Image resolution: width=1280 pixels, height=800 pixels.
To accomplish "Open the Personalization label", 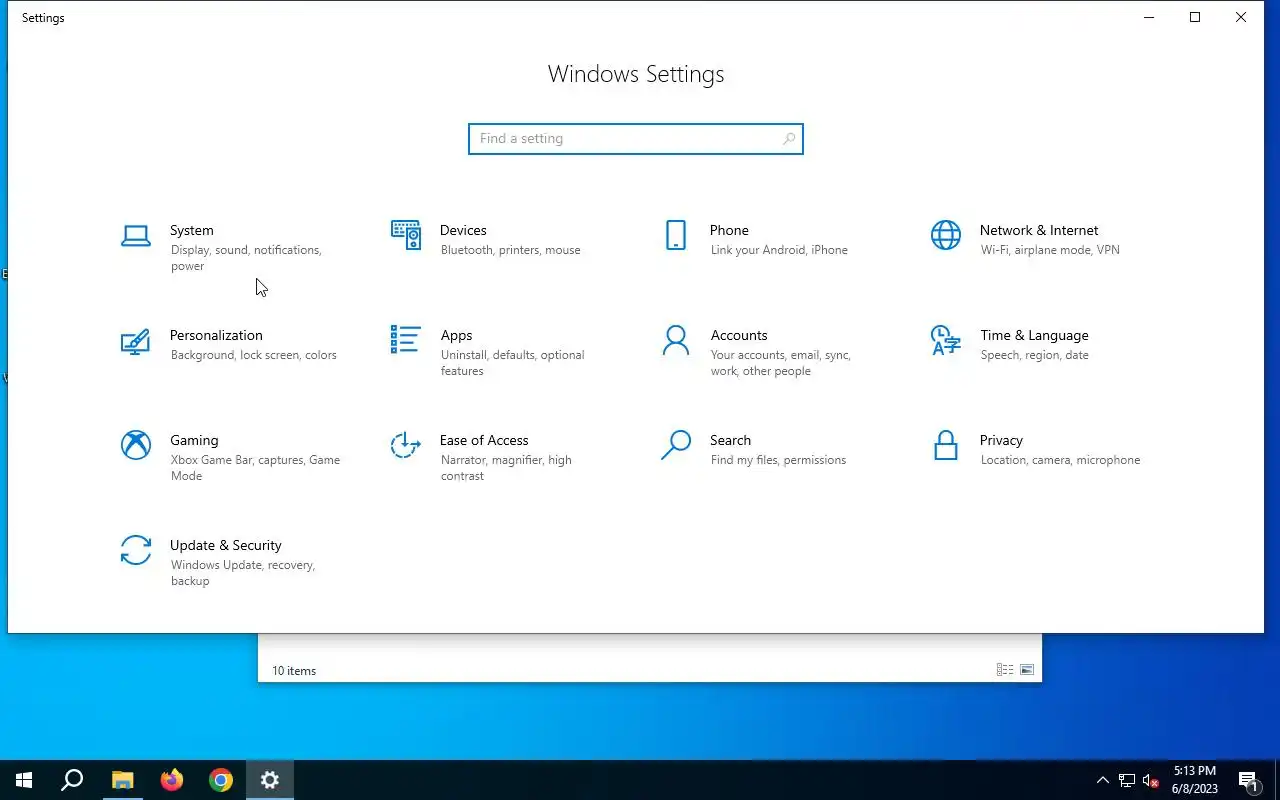I will pos(216,335).
